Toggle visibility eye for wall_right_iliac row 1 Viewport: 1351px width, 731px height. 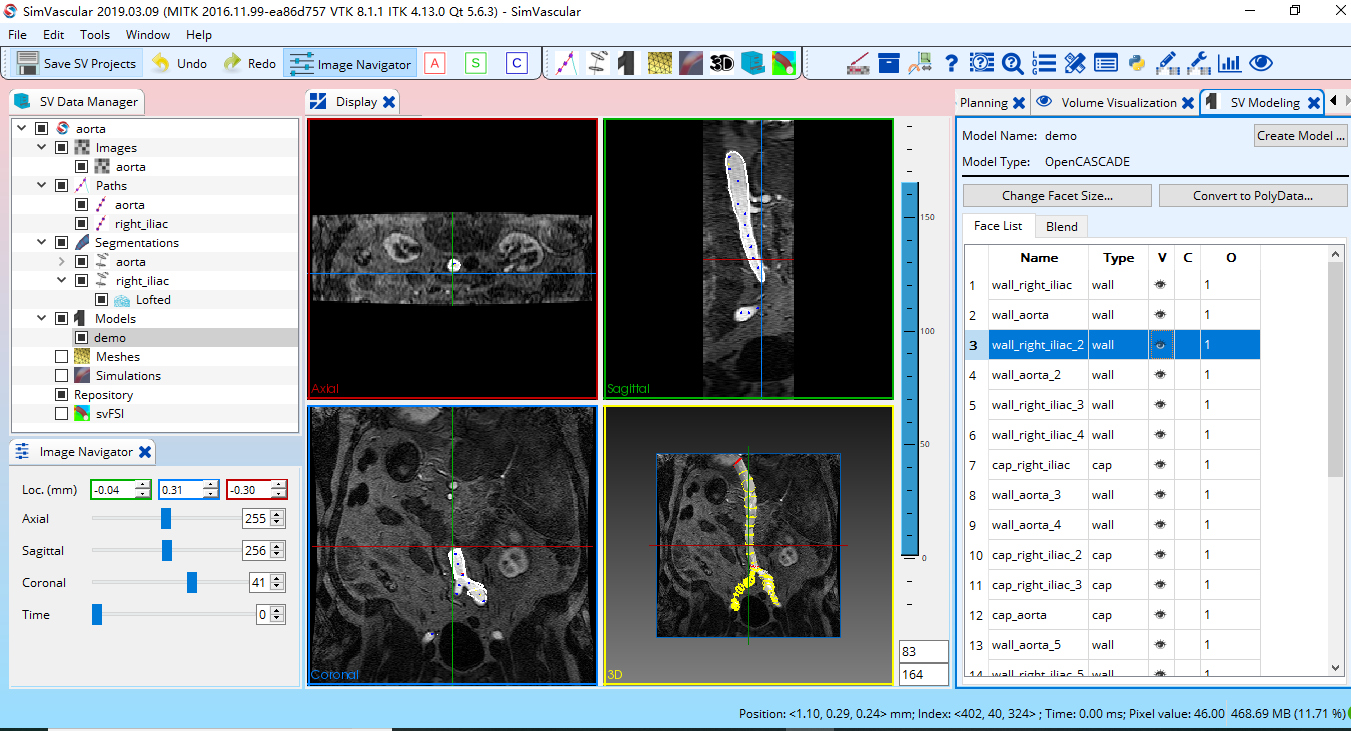[x=1160, y=285]
